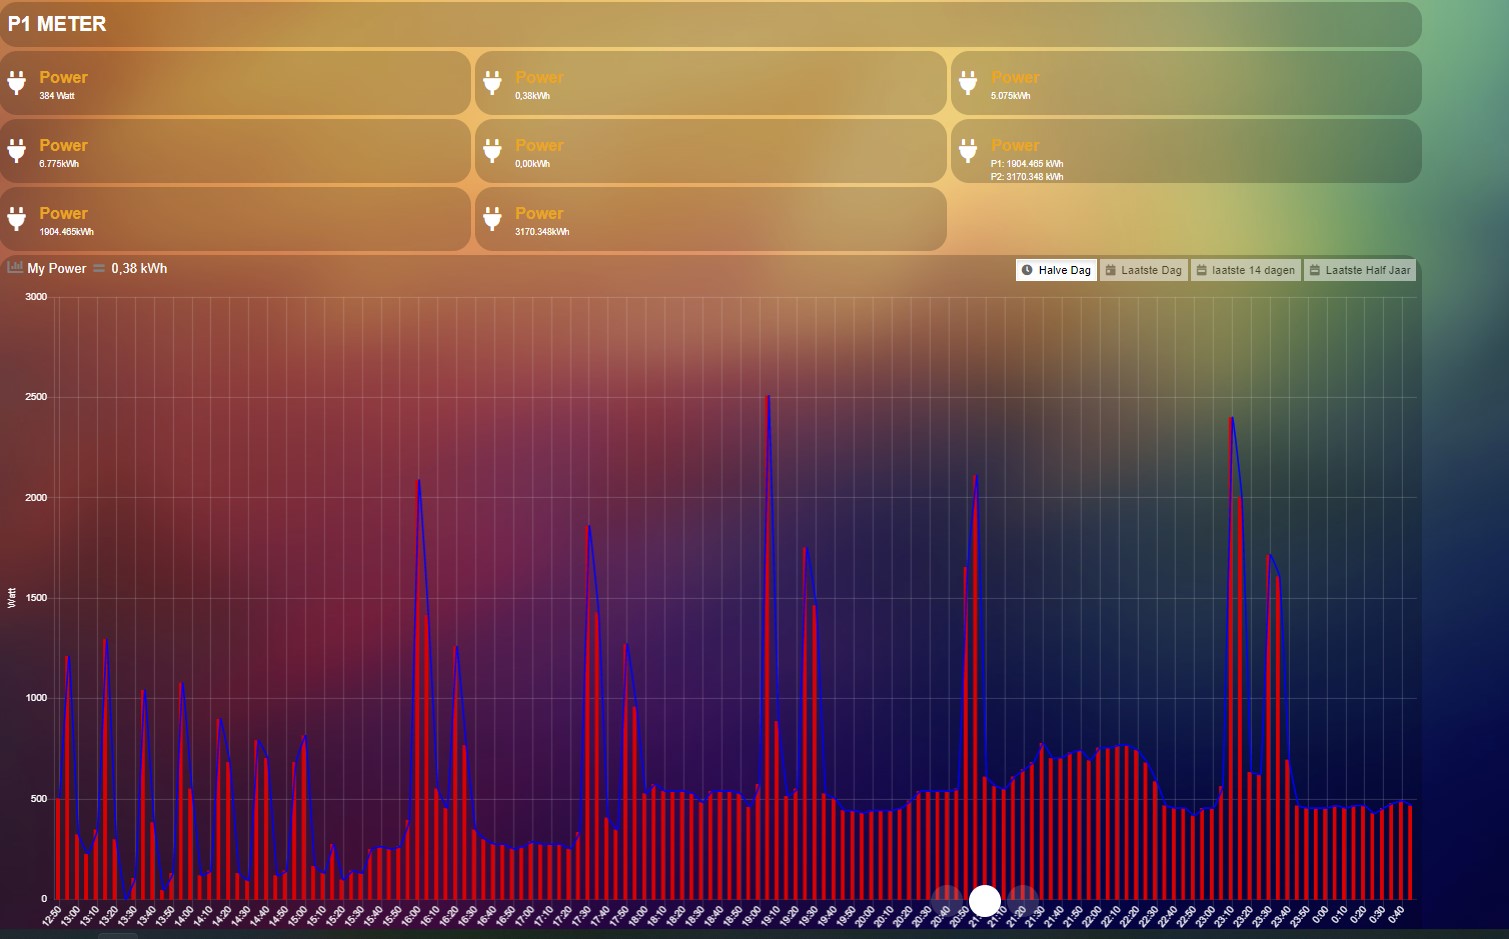Screen dimensions: 1509x939
Task: Go to the previous slide indicator dot
Action: [947, 901]
